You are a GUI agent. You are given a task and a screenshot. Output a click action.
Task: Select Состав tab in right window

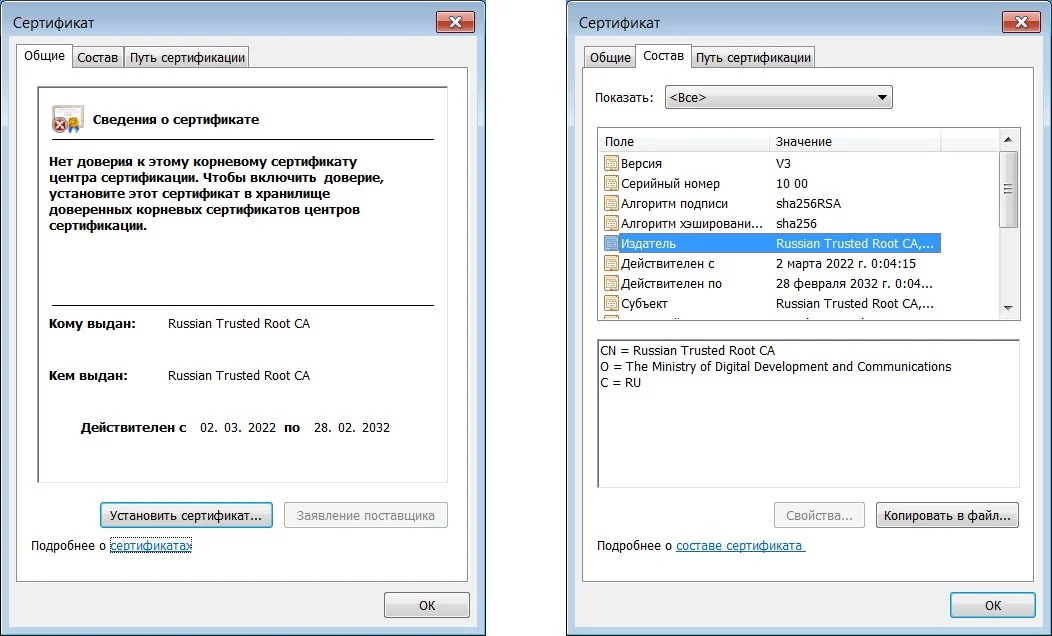pyautogui.click(x=663, y=56)
